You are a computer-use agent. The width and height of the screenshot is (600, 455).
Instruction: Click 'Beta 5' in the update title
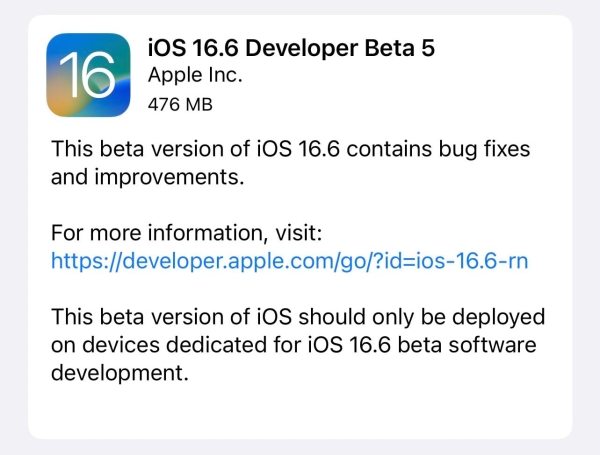(x=399, y=48)
